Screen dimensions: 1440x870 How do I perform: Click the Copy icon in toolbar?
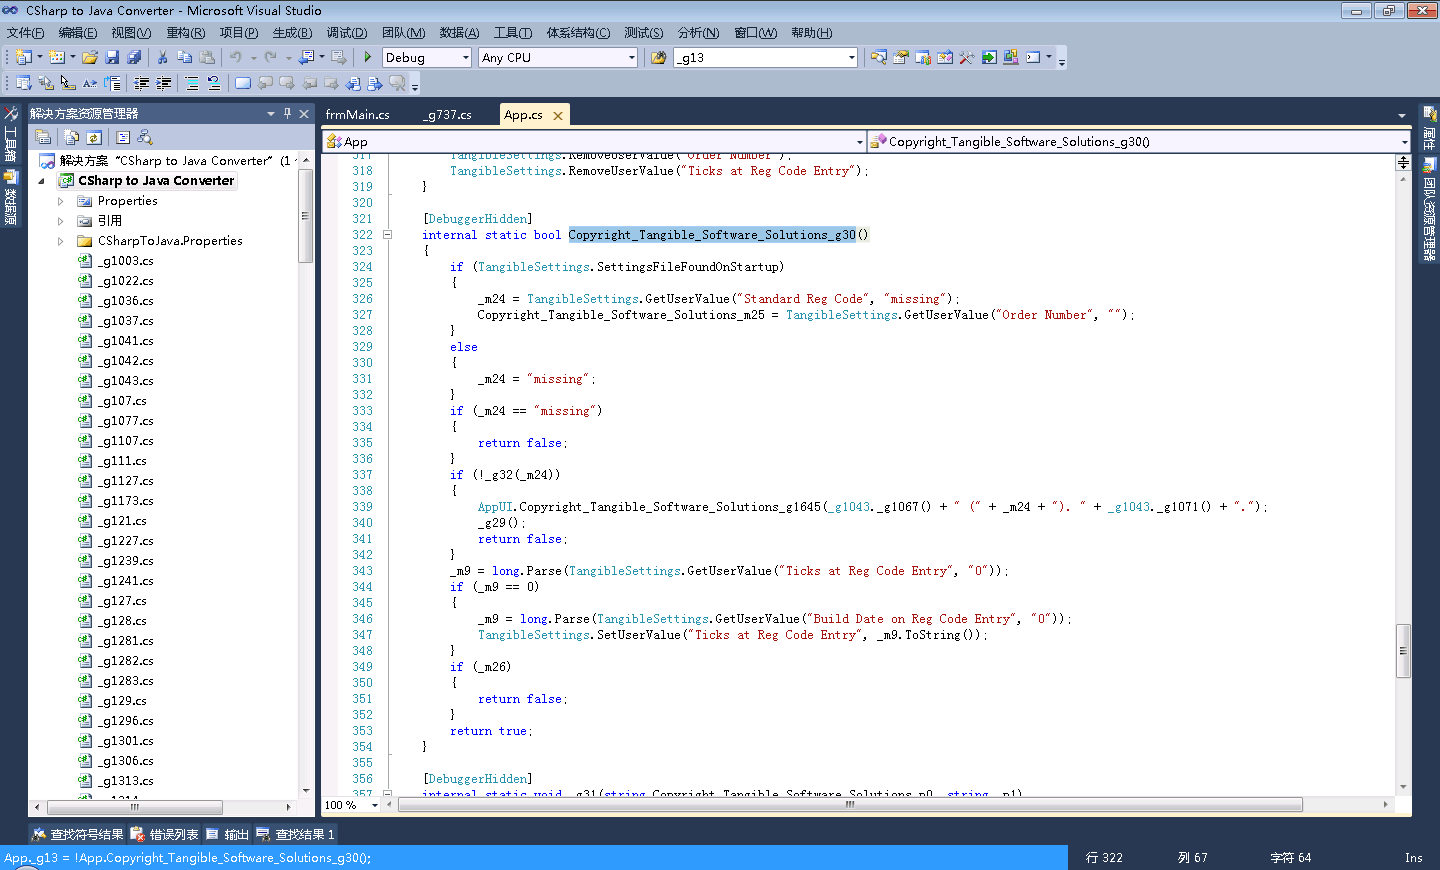[x=184, y=58]
